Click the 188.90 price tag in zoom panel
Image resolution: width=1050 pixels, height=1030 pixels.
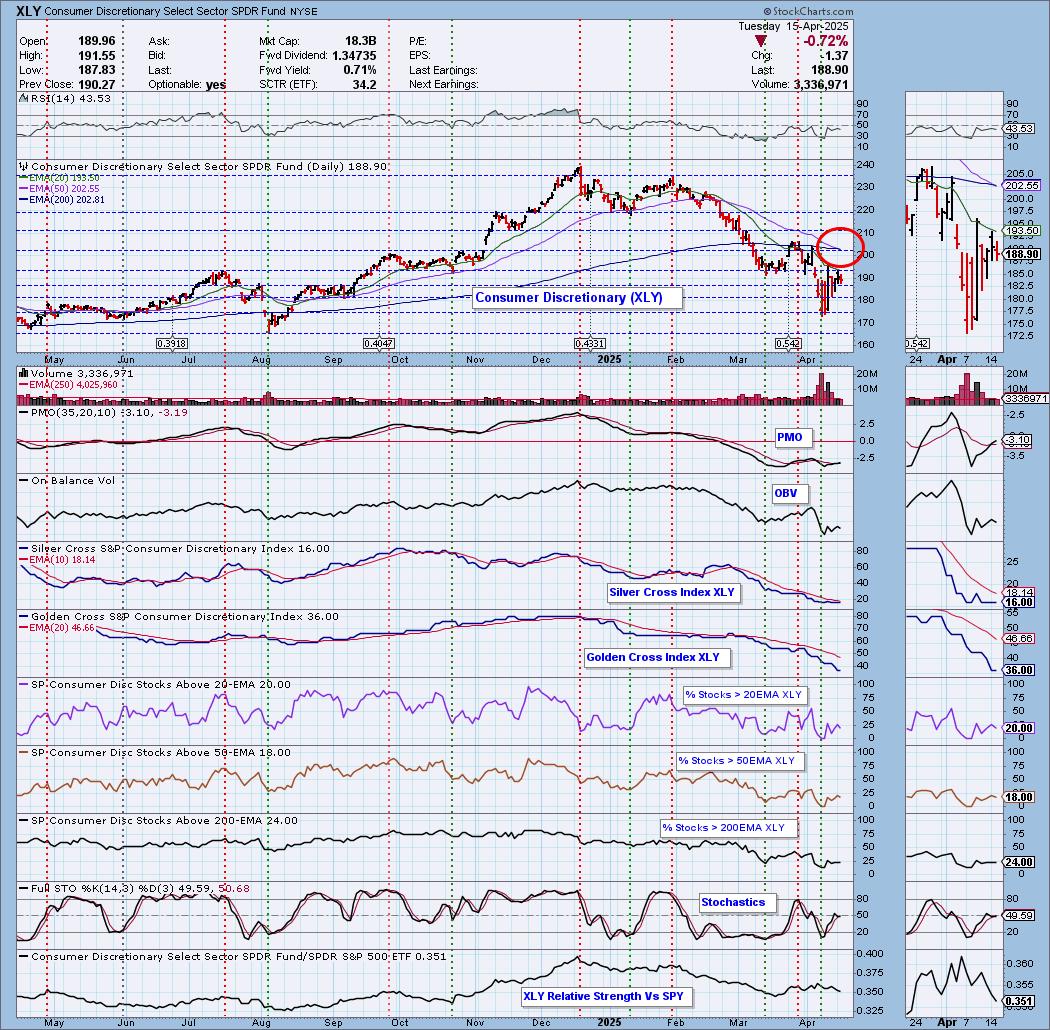tap(1022, 254)
